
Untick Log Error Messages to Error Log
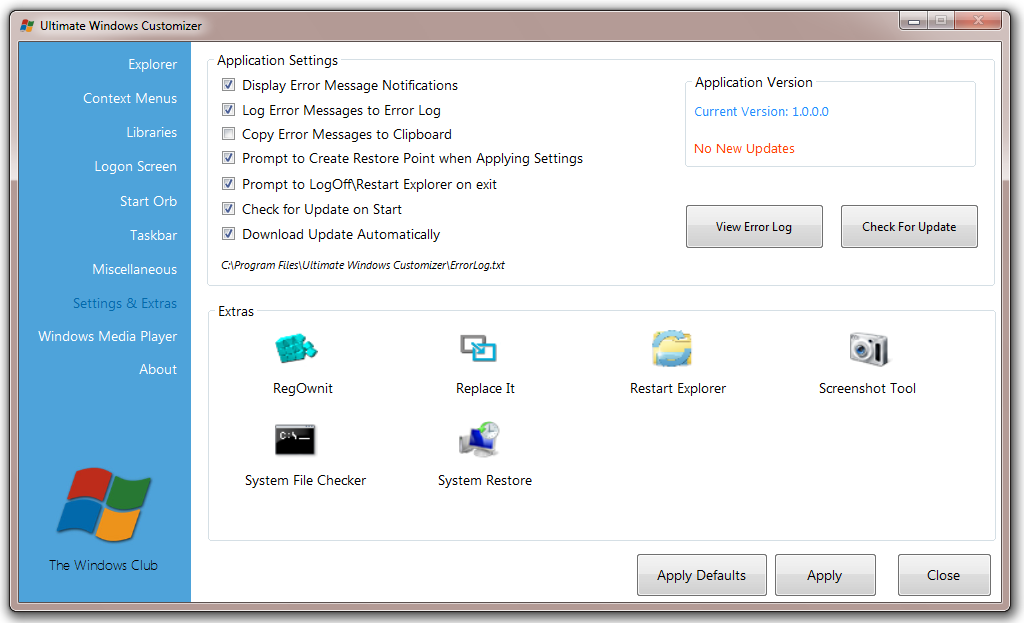click(x=229, y=110)
